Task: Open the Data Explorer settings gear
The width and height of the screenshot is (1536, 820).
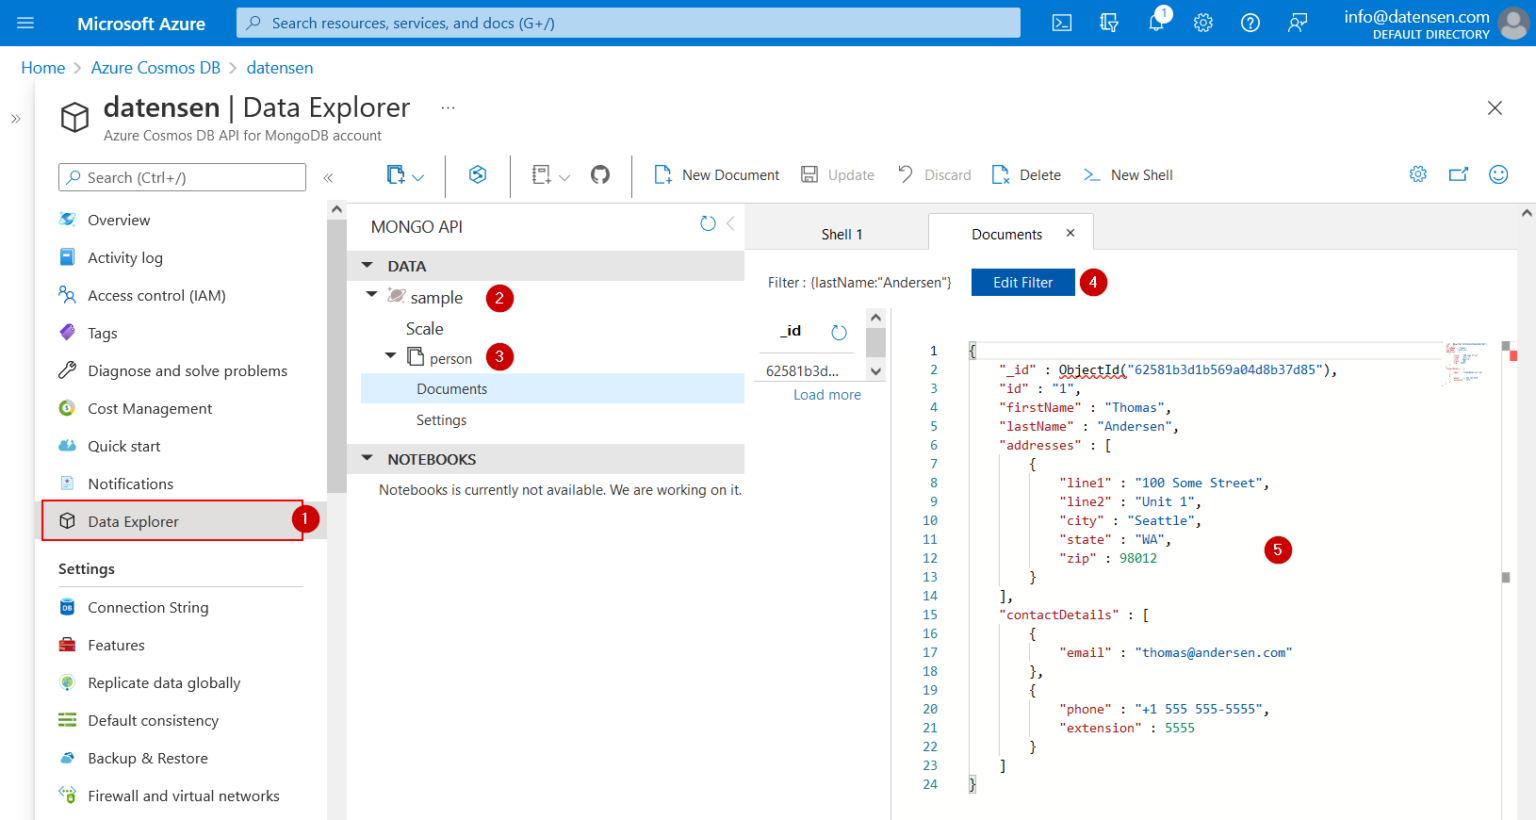Action: [1417, 174]
